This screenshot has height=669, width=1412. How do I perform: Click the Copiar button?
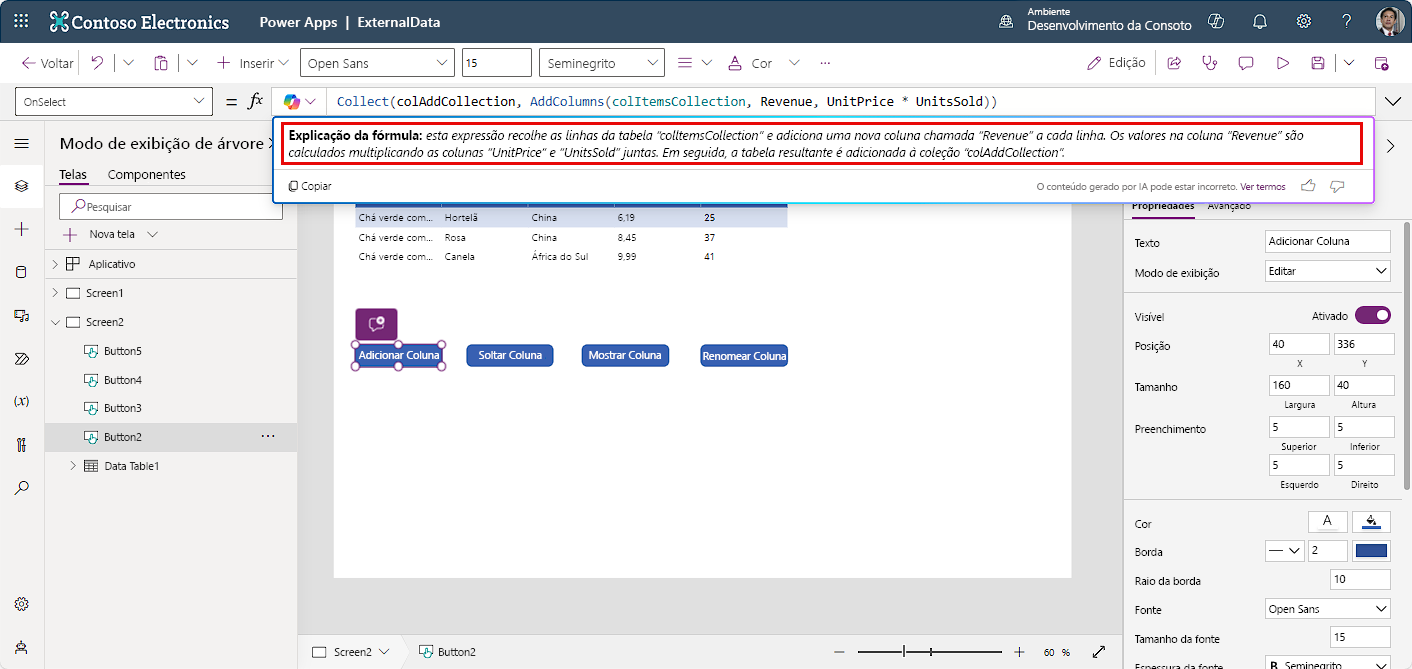point(310,186)
